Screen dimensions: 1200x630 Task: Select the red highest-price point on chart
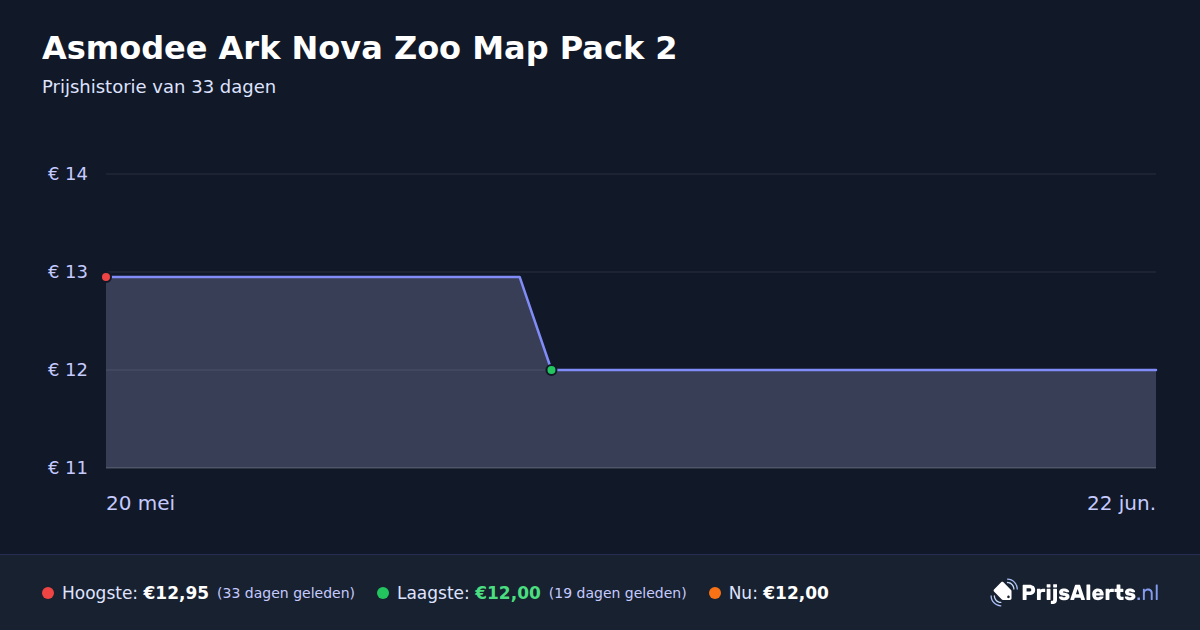pyautogui.click(x=106, y=277)
